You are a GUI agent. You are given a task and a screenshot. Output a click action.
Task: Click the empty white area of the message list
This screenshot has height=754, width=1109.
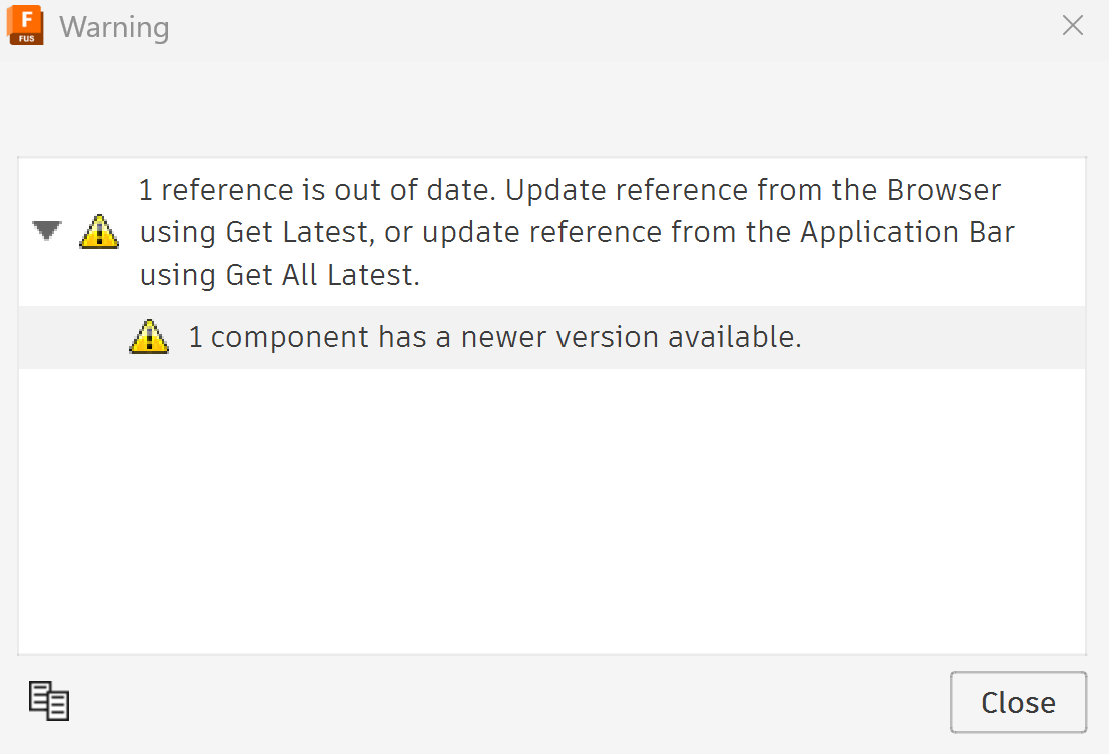[x=552, y=511]
